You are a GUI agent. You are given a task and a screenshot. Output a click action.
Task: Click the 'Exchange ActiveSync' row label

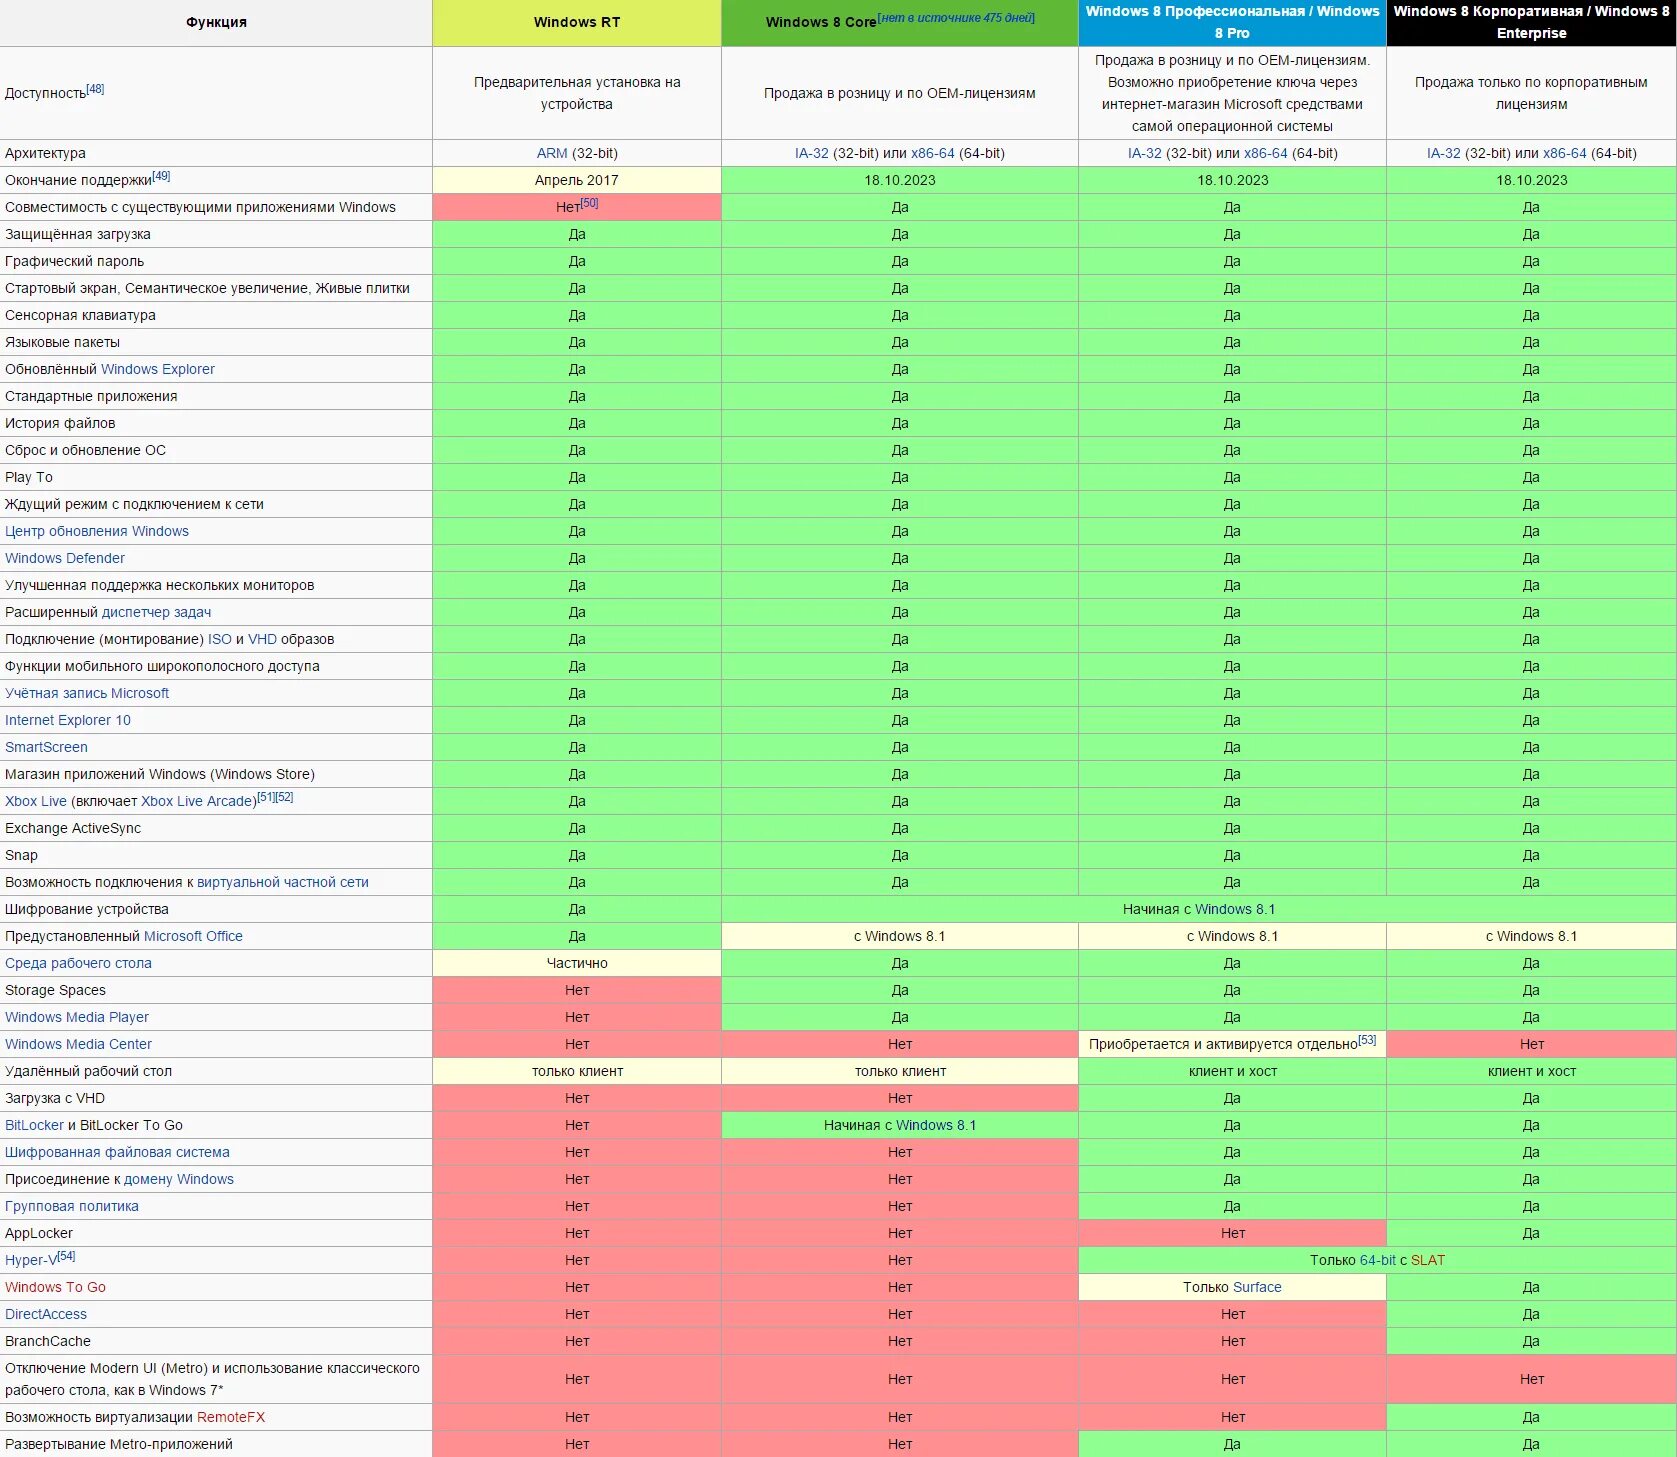pos(73,828)
